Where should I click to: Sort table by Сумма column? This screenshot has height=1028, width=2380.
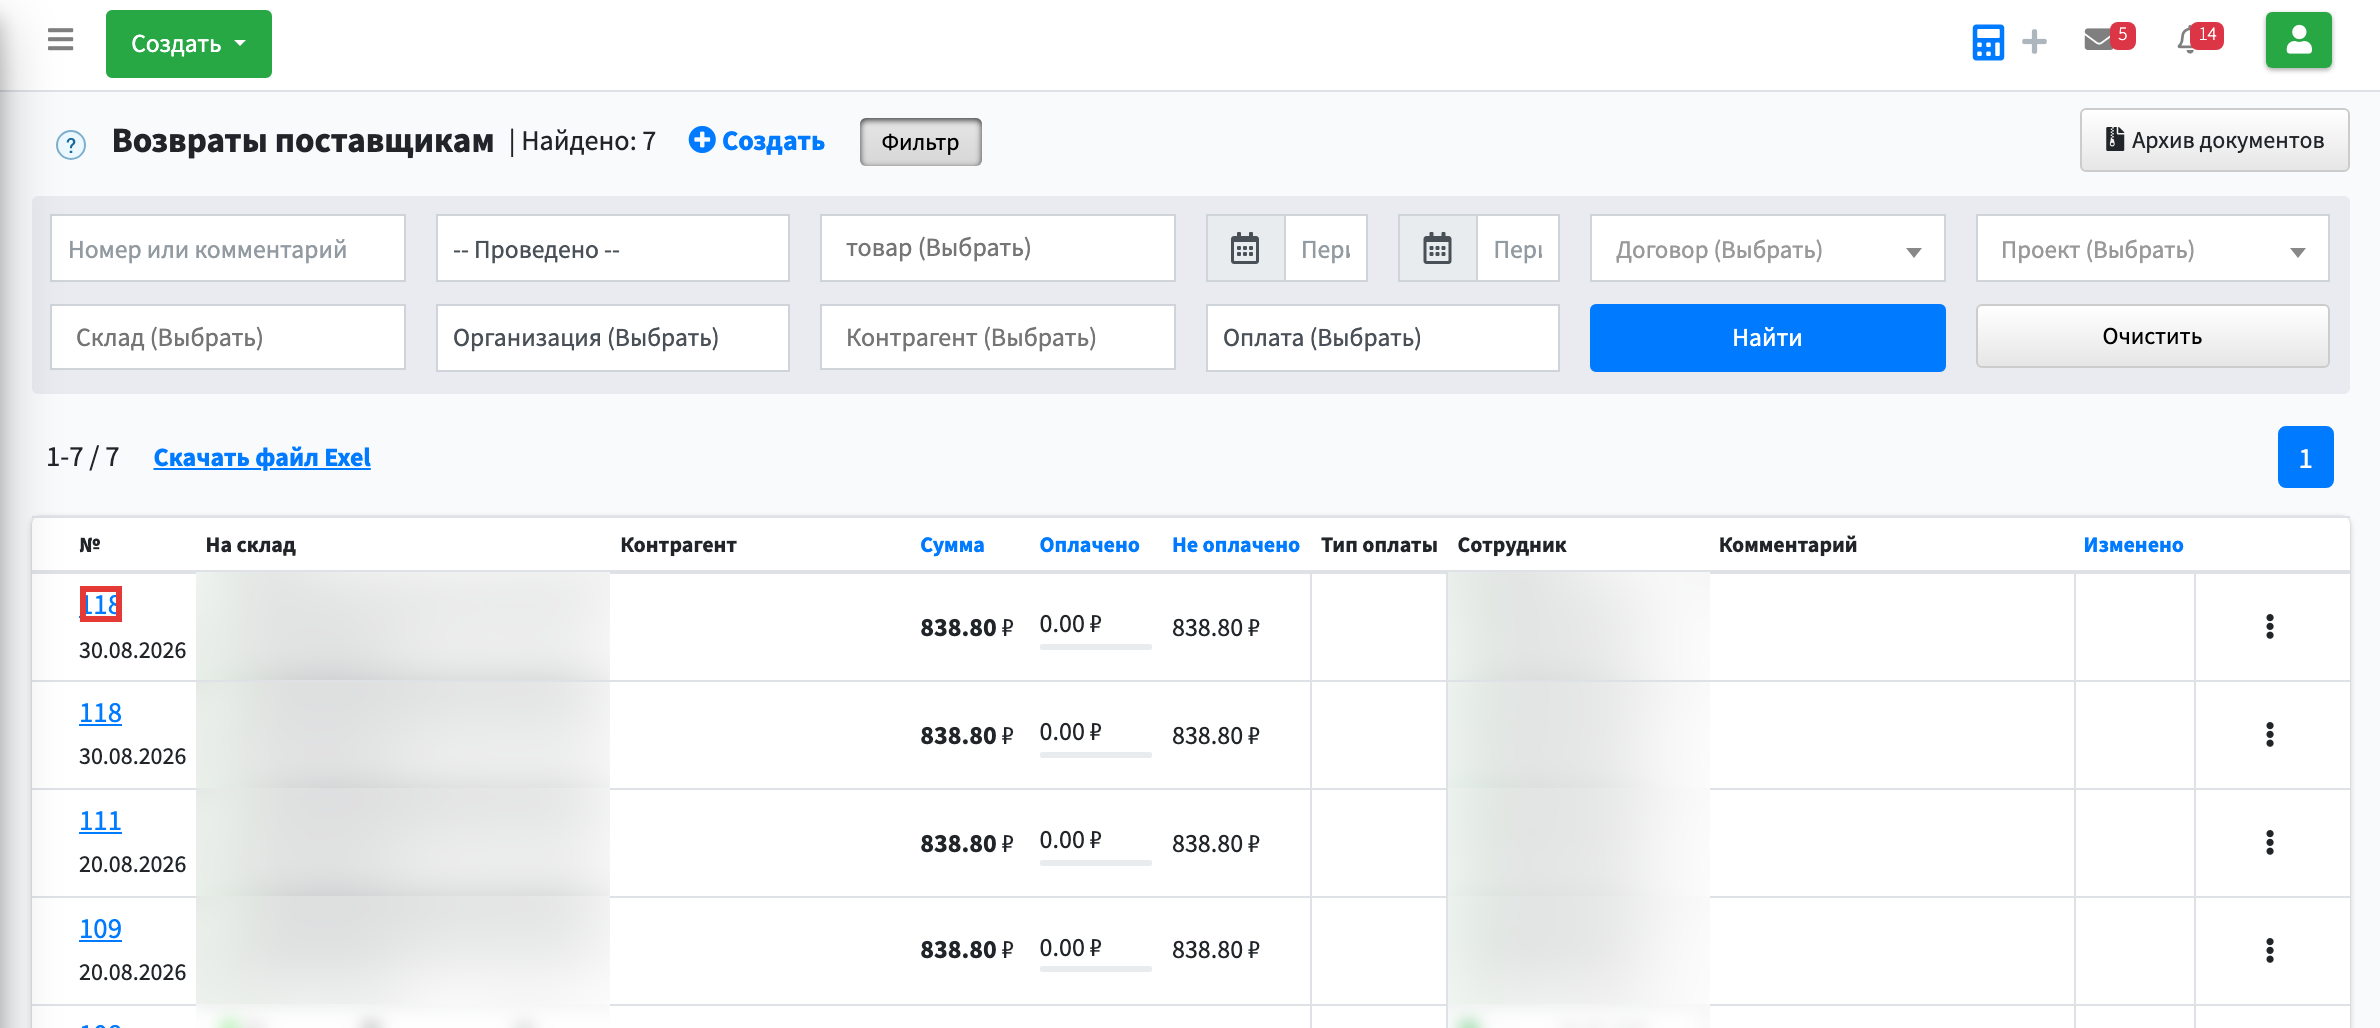(x=952, y=545)
